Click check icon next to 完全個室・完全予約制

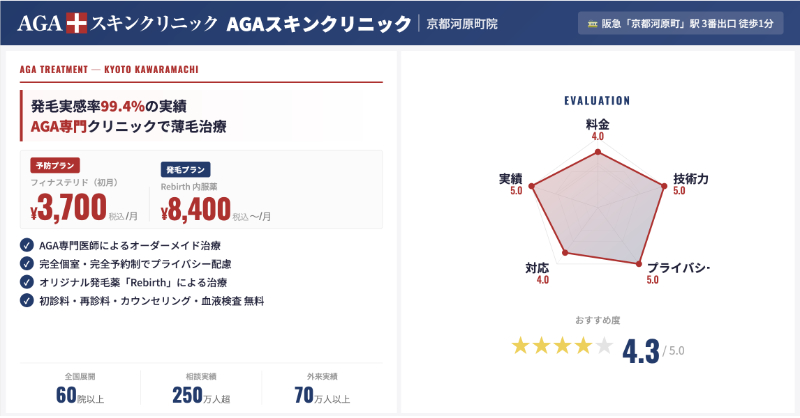pyautogui.click(x=26, y=263)
